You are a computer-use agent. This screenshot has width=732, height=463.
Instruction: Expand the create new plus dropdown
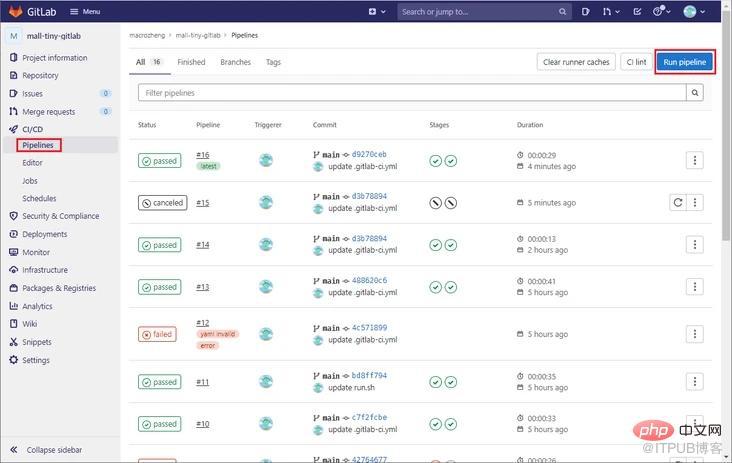[x=377, y=12]
